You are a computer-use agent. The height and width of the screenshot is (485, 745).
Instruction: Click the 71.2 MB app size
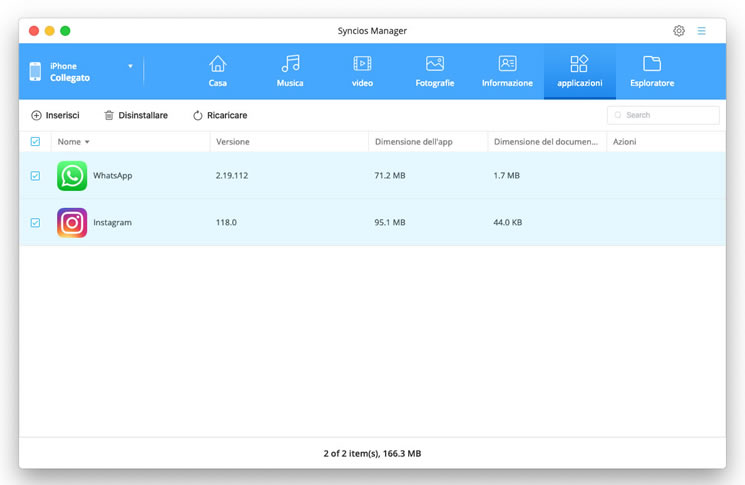(x=390, y=175)
